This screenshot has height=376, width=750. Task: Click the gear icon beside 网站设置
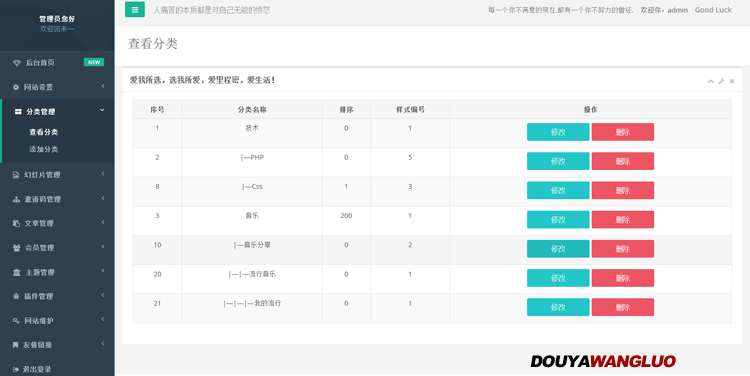pyautogui.click(x=16, y=87)
